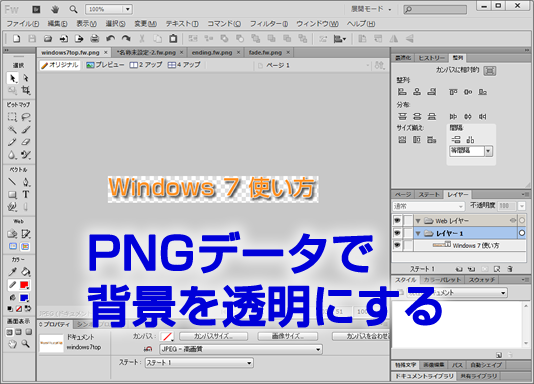The height and width of the screenshot is (384, 534).
Task: Select the Marquee tool
Action: point(12,117)
